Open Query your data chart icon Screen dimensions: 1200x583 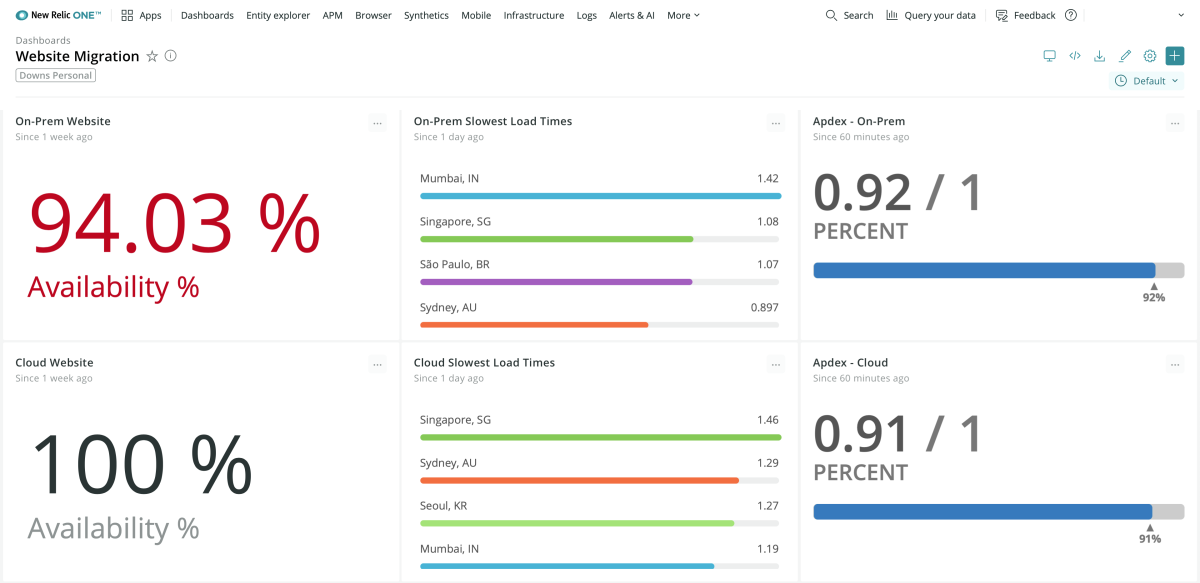point(892,15)
